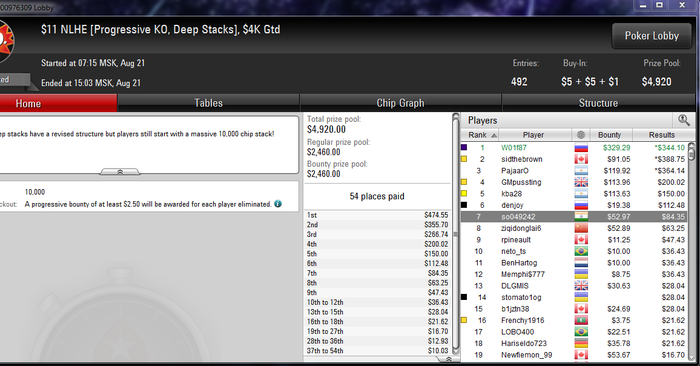Click the 37th to 54th payout row

[x=378, y=351]
